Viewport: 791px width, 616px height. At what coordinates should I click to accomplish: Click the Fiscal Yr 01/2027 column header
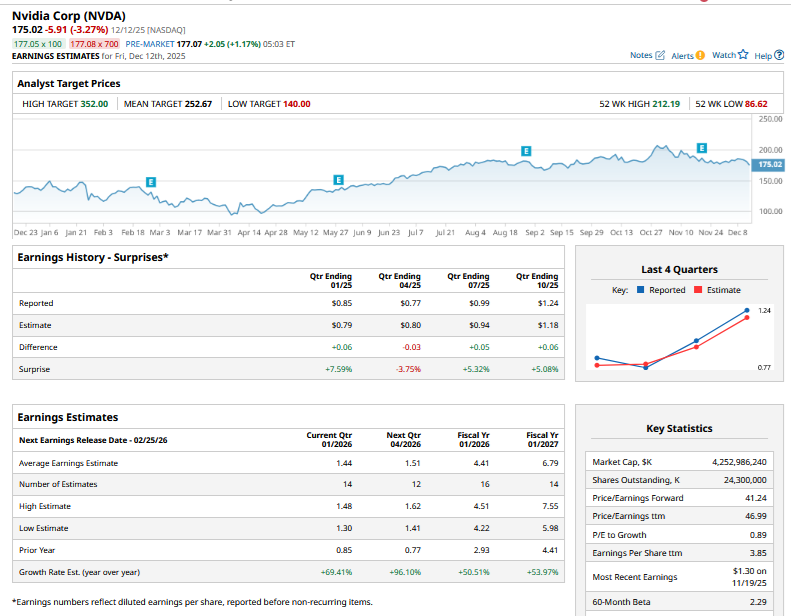point(541,439)
